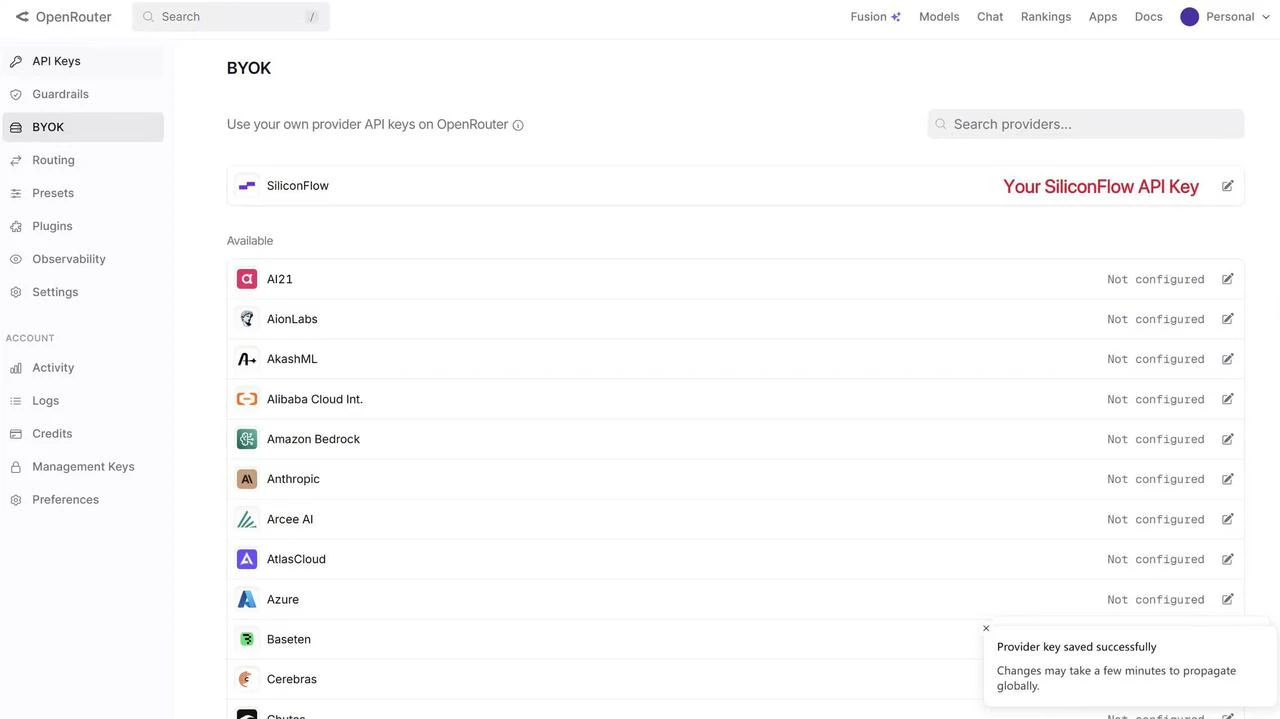
Task: Select the SiliconFlow provider name
Action: [298, 186]
